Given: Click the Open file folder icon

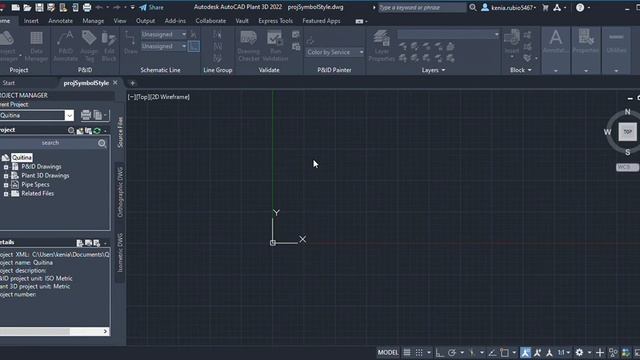Looking at the screenshot, I should (27, 7).
